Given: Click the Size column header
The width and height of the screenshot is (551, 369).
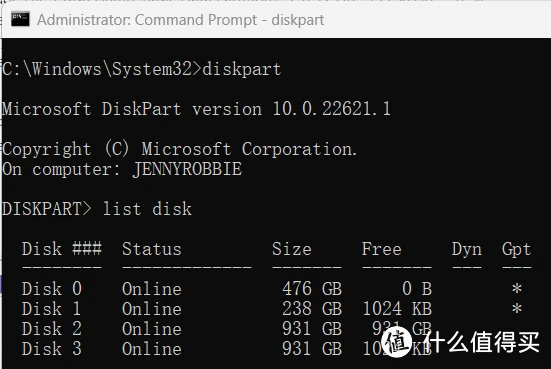Looking at the screenshot, I should pyautogui.click(x=292, y=249).
